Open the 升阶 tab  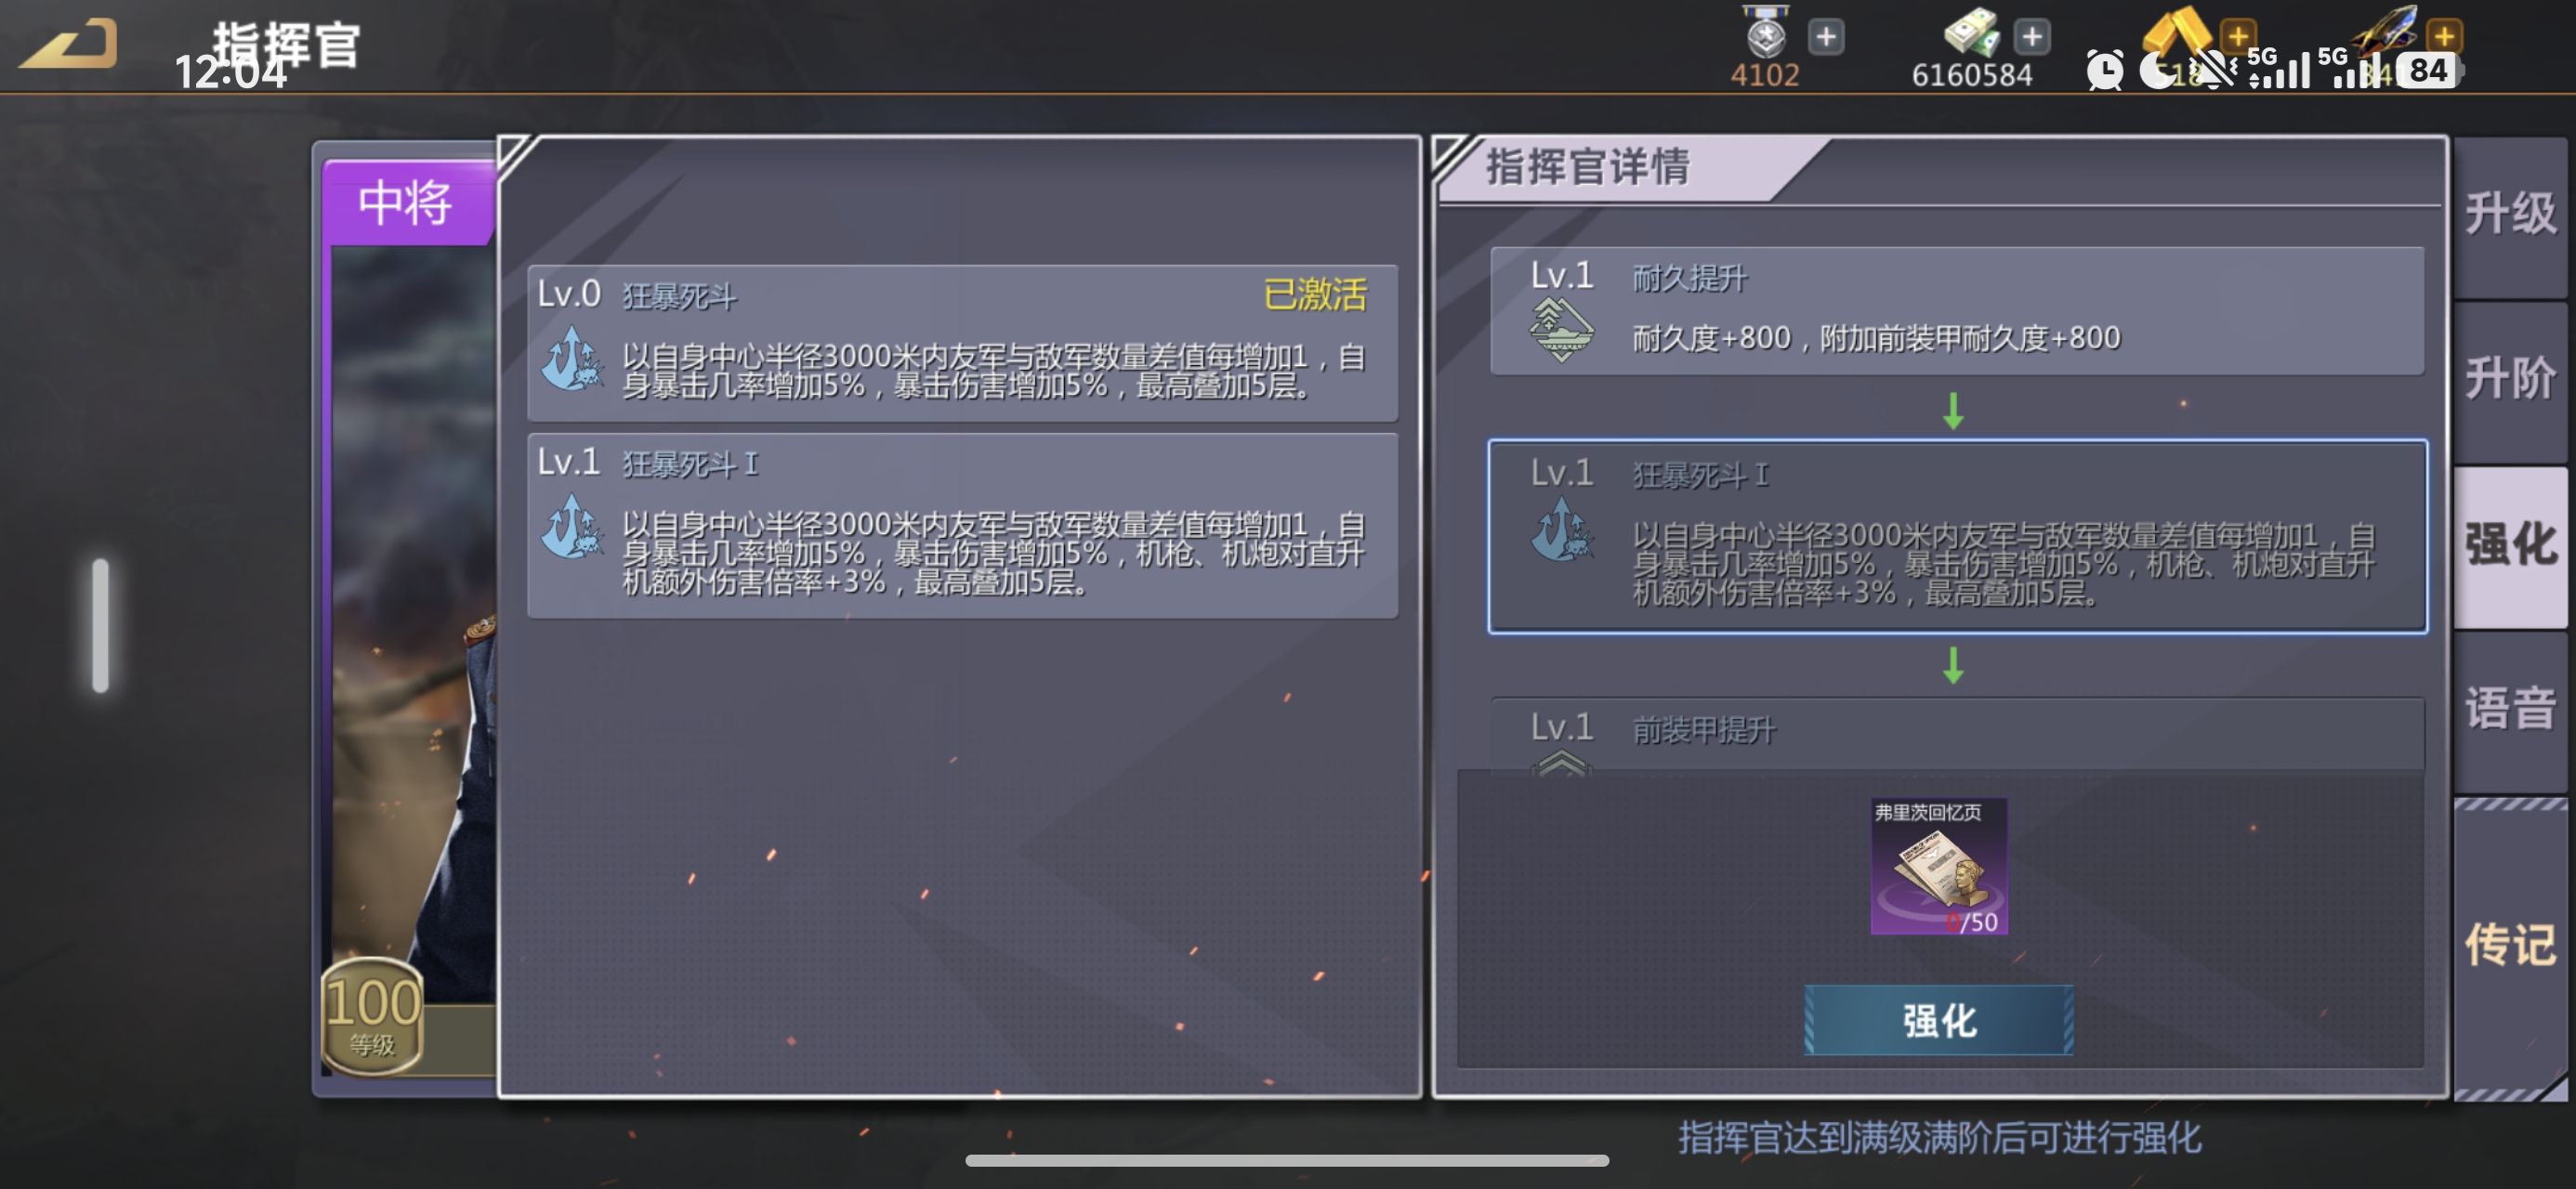(2510, 380)
